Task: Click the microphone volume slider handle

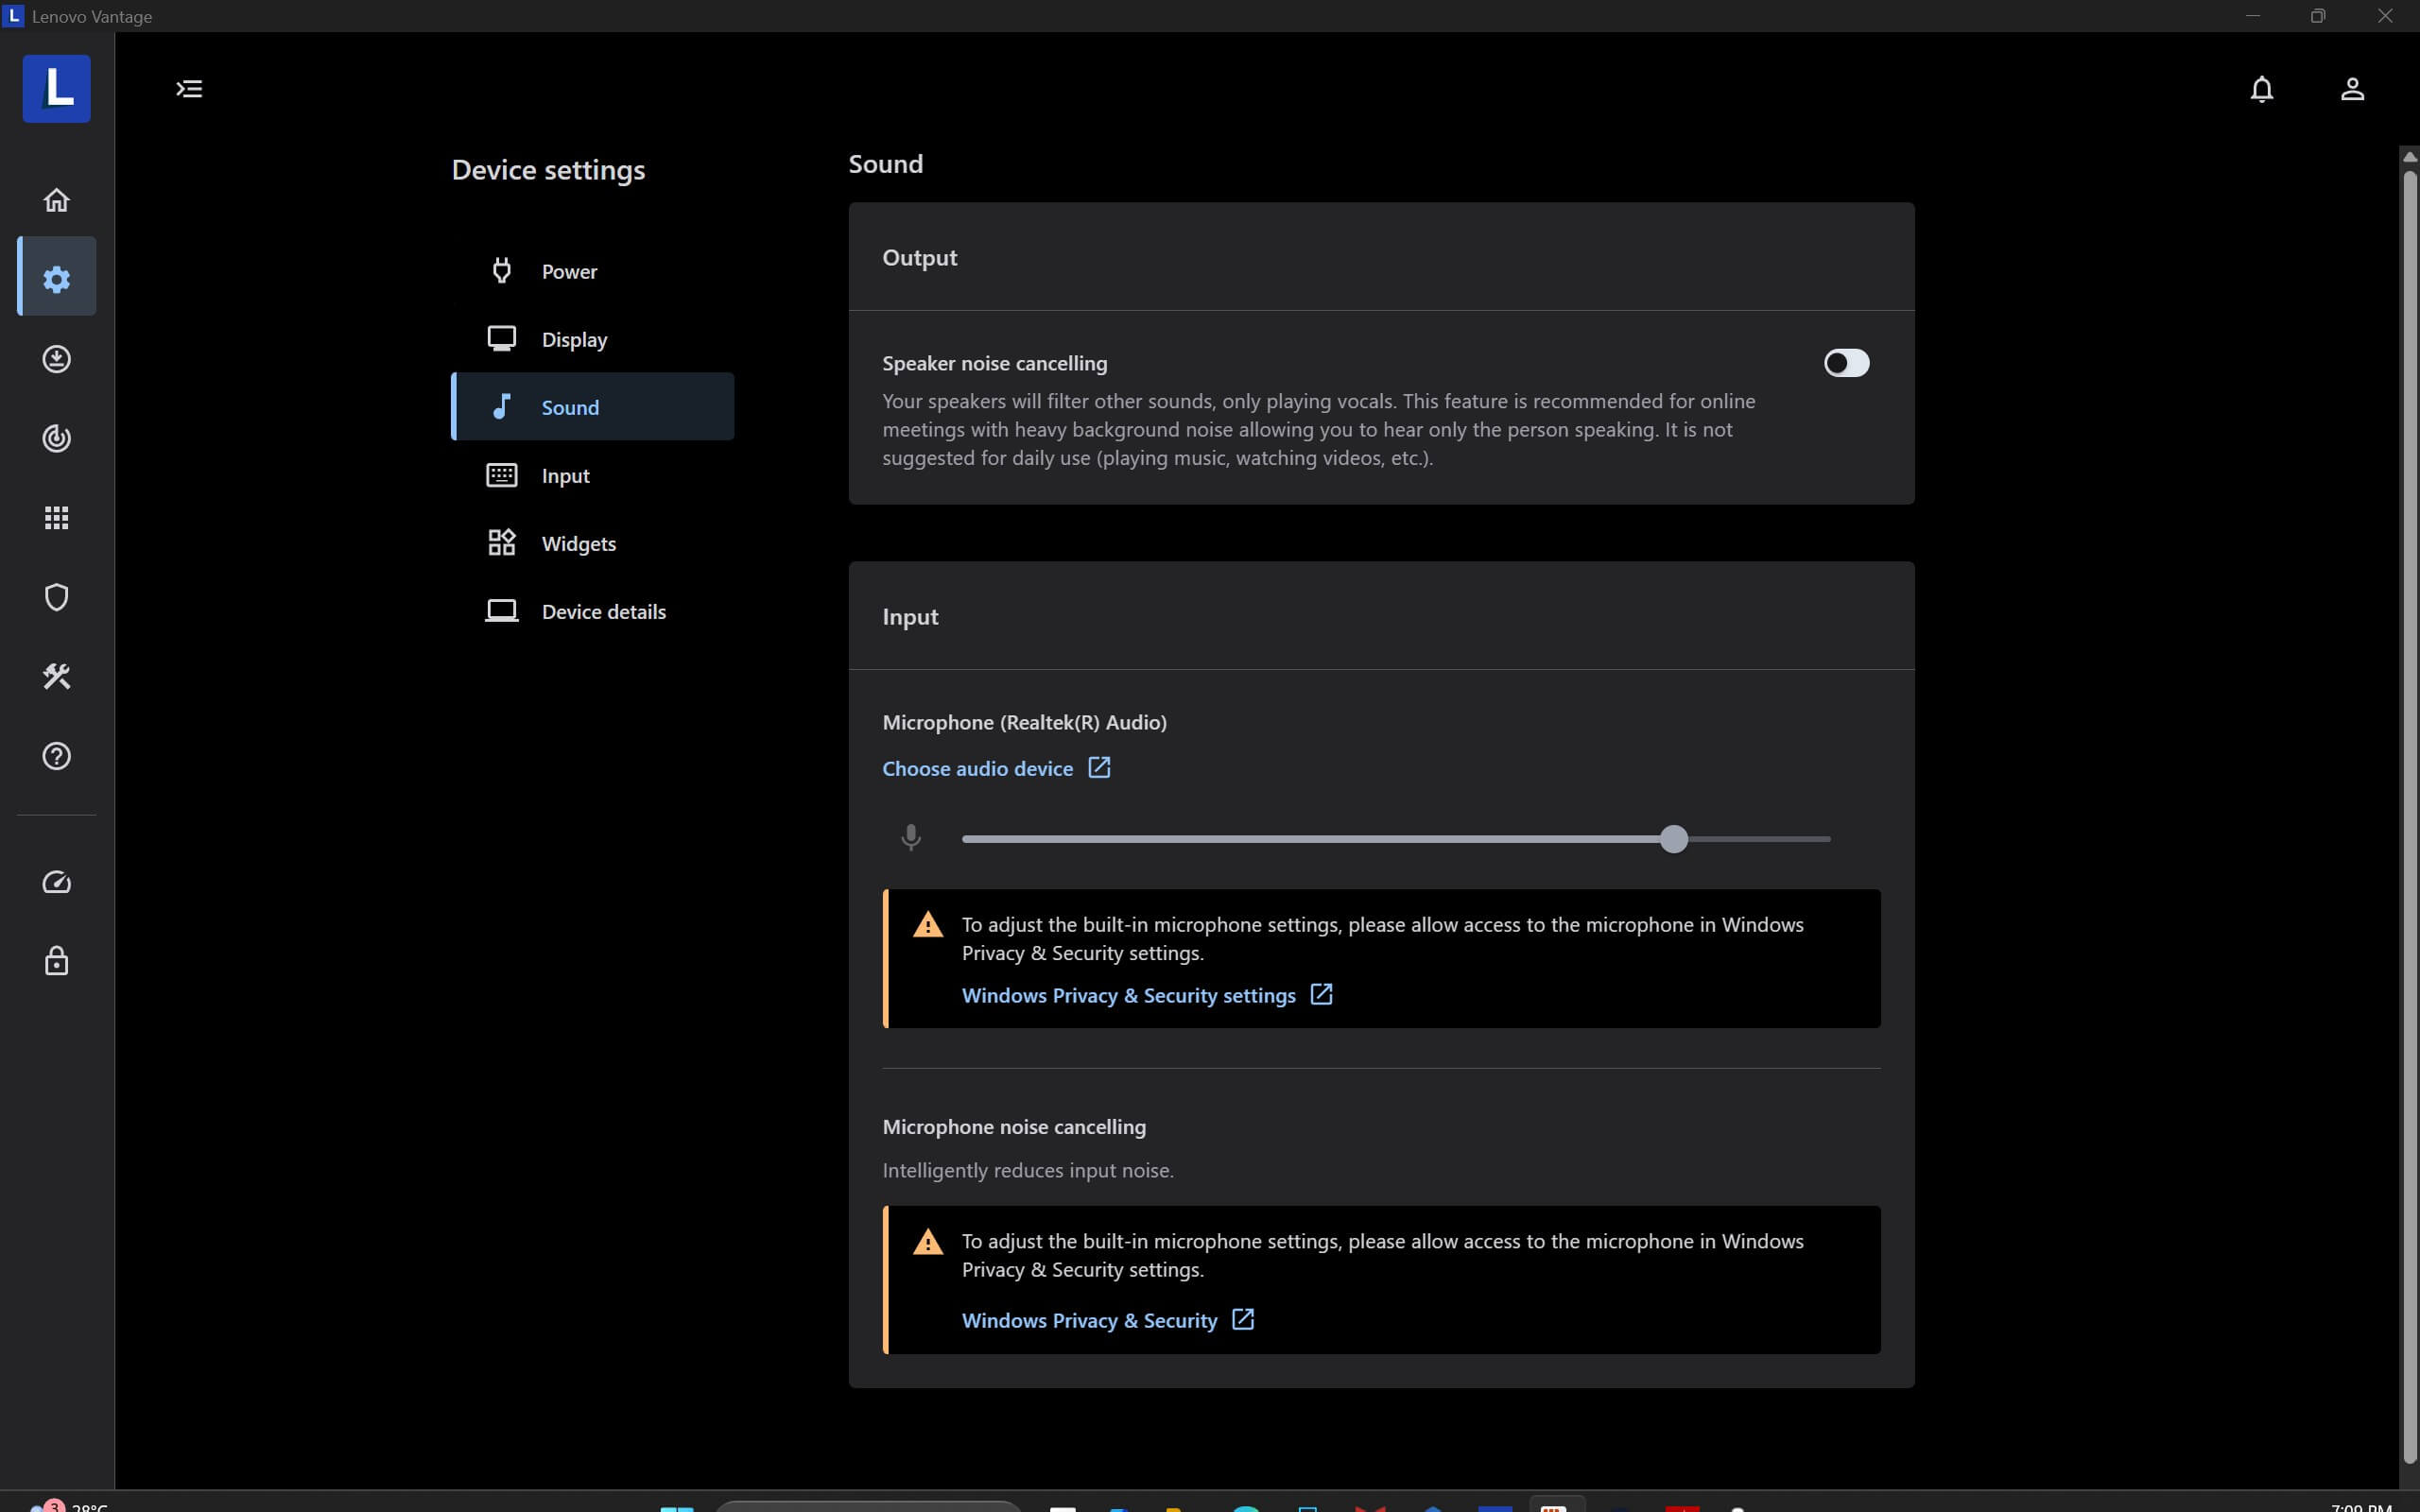Action: point(1673,839)
